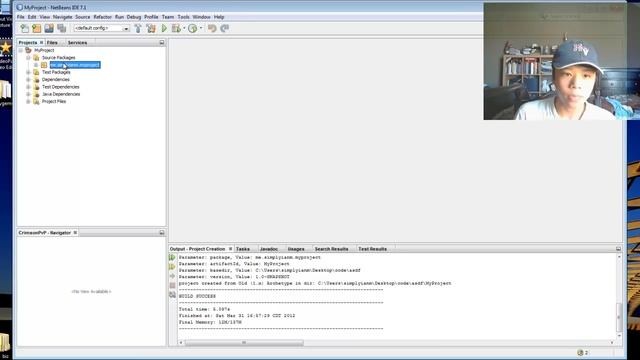
Task: Expand the Project Files node
Action: pos(29,102)
